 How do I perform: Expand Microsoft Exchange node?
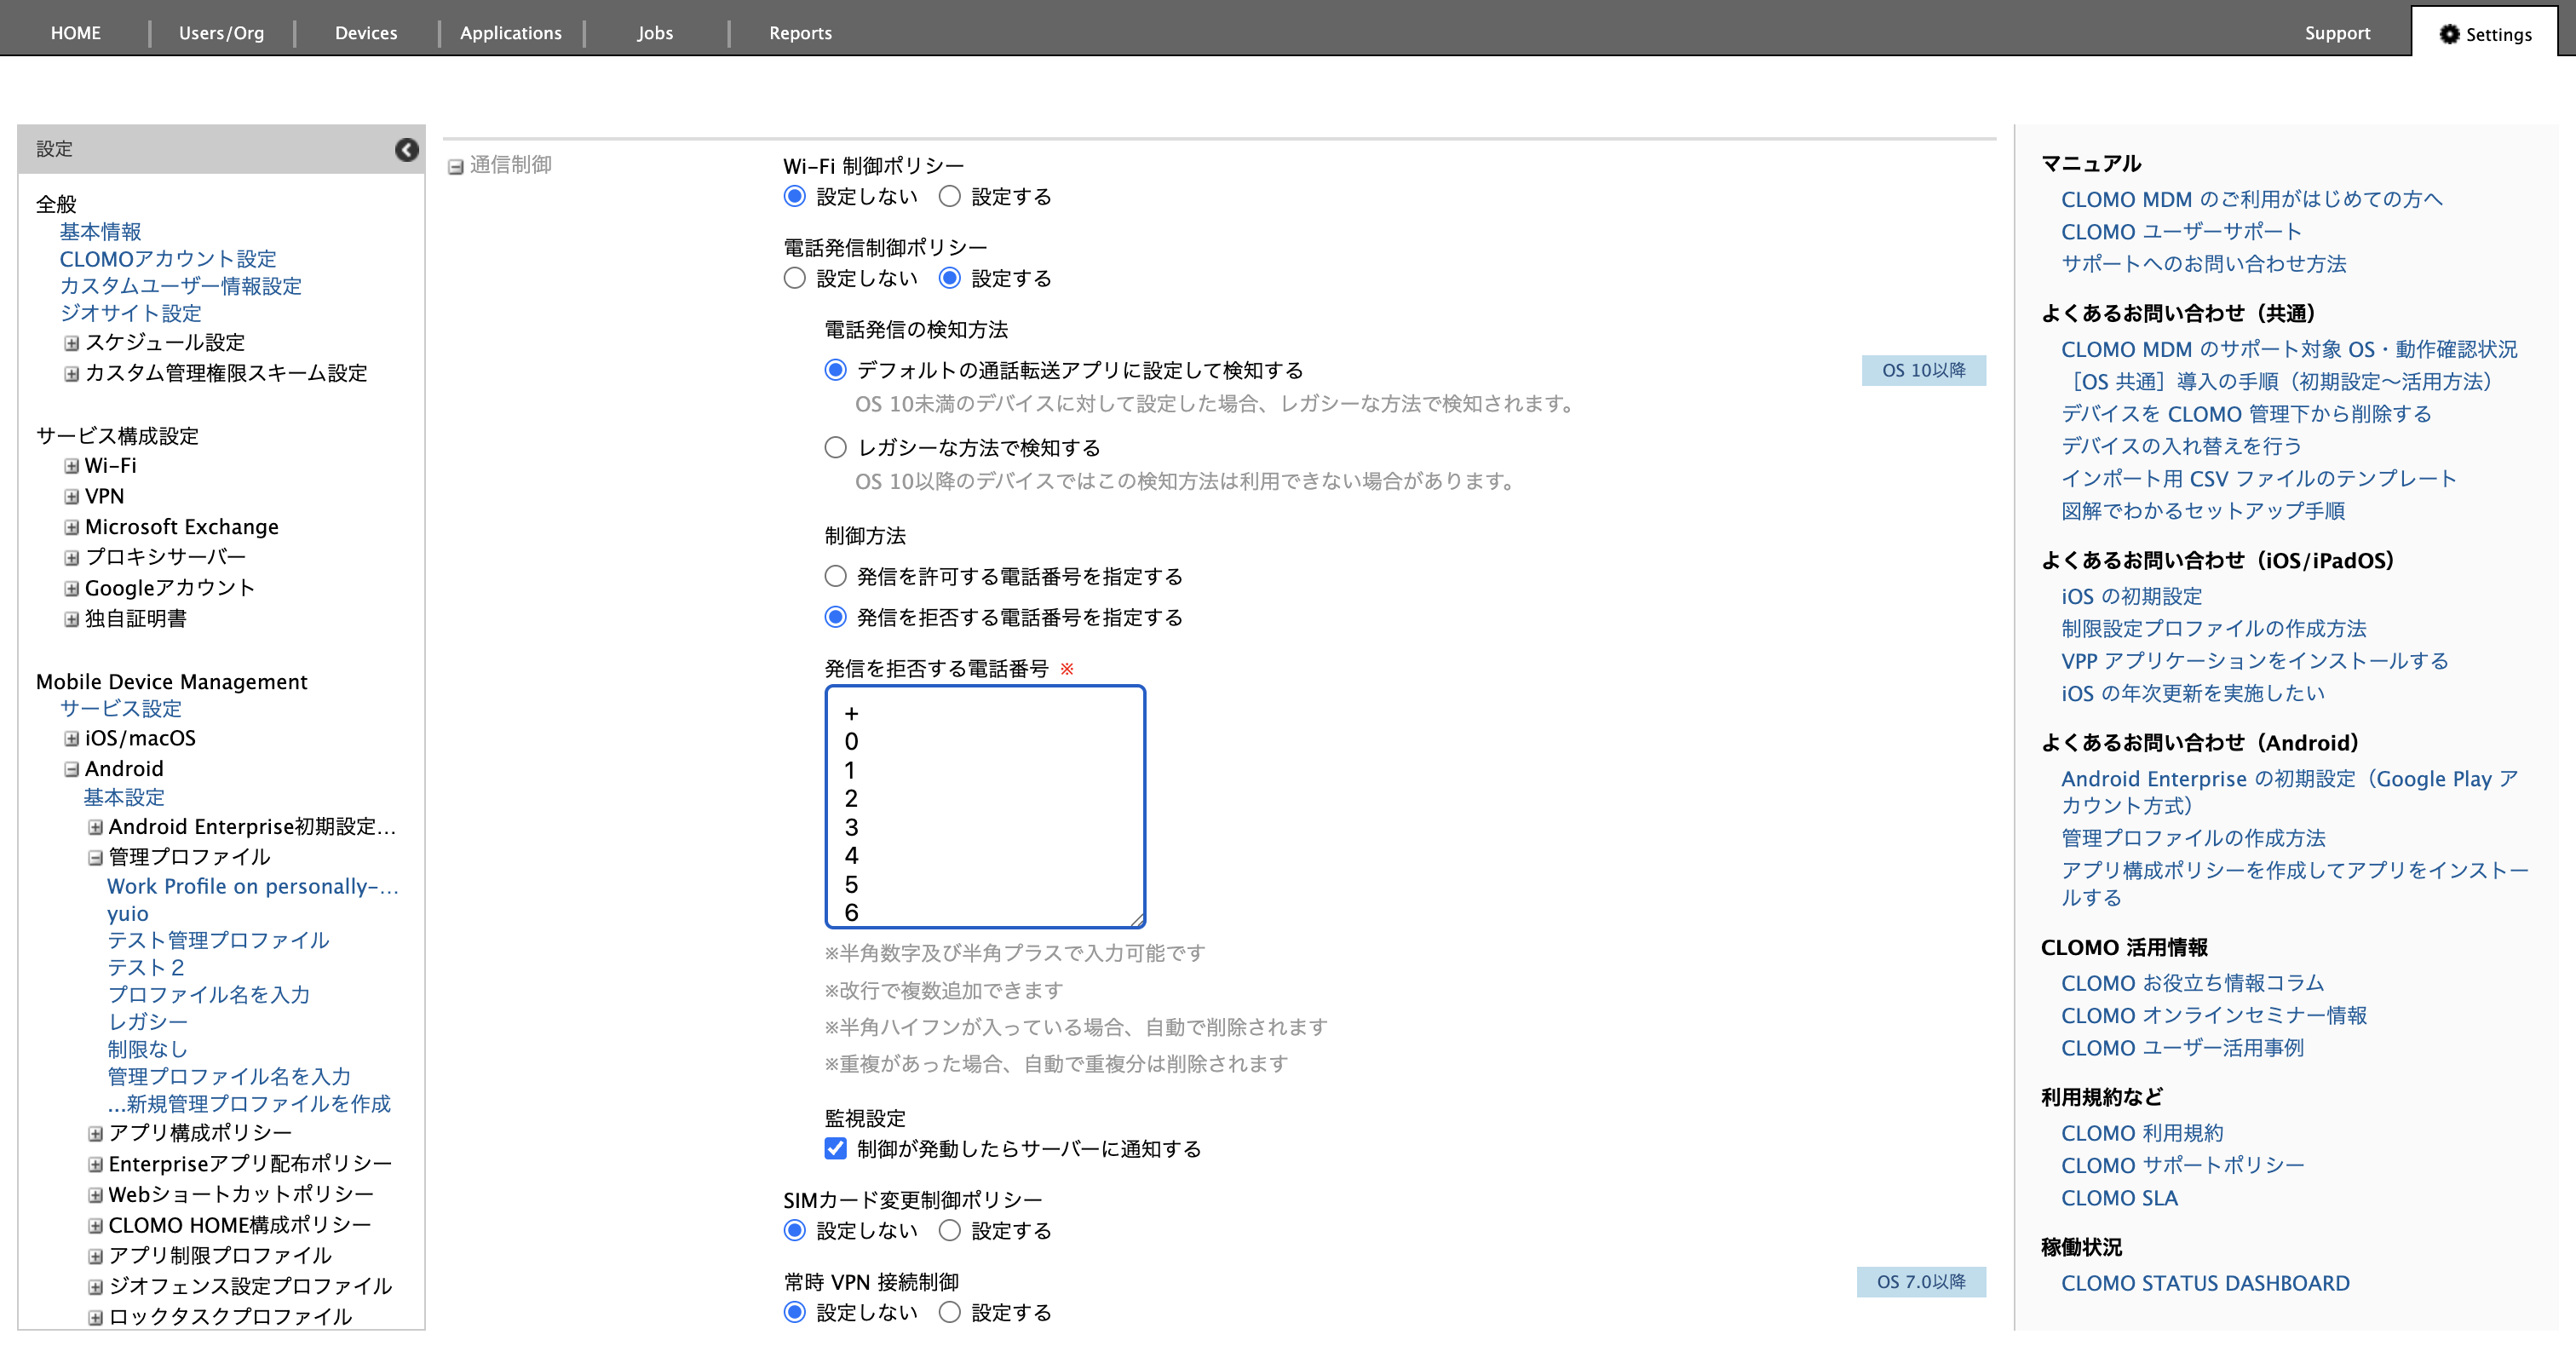coord(72,527)
